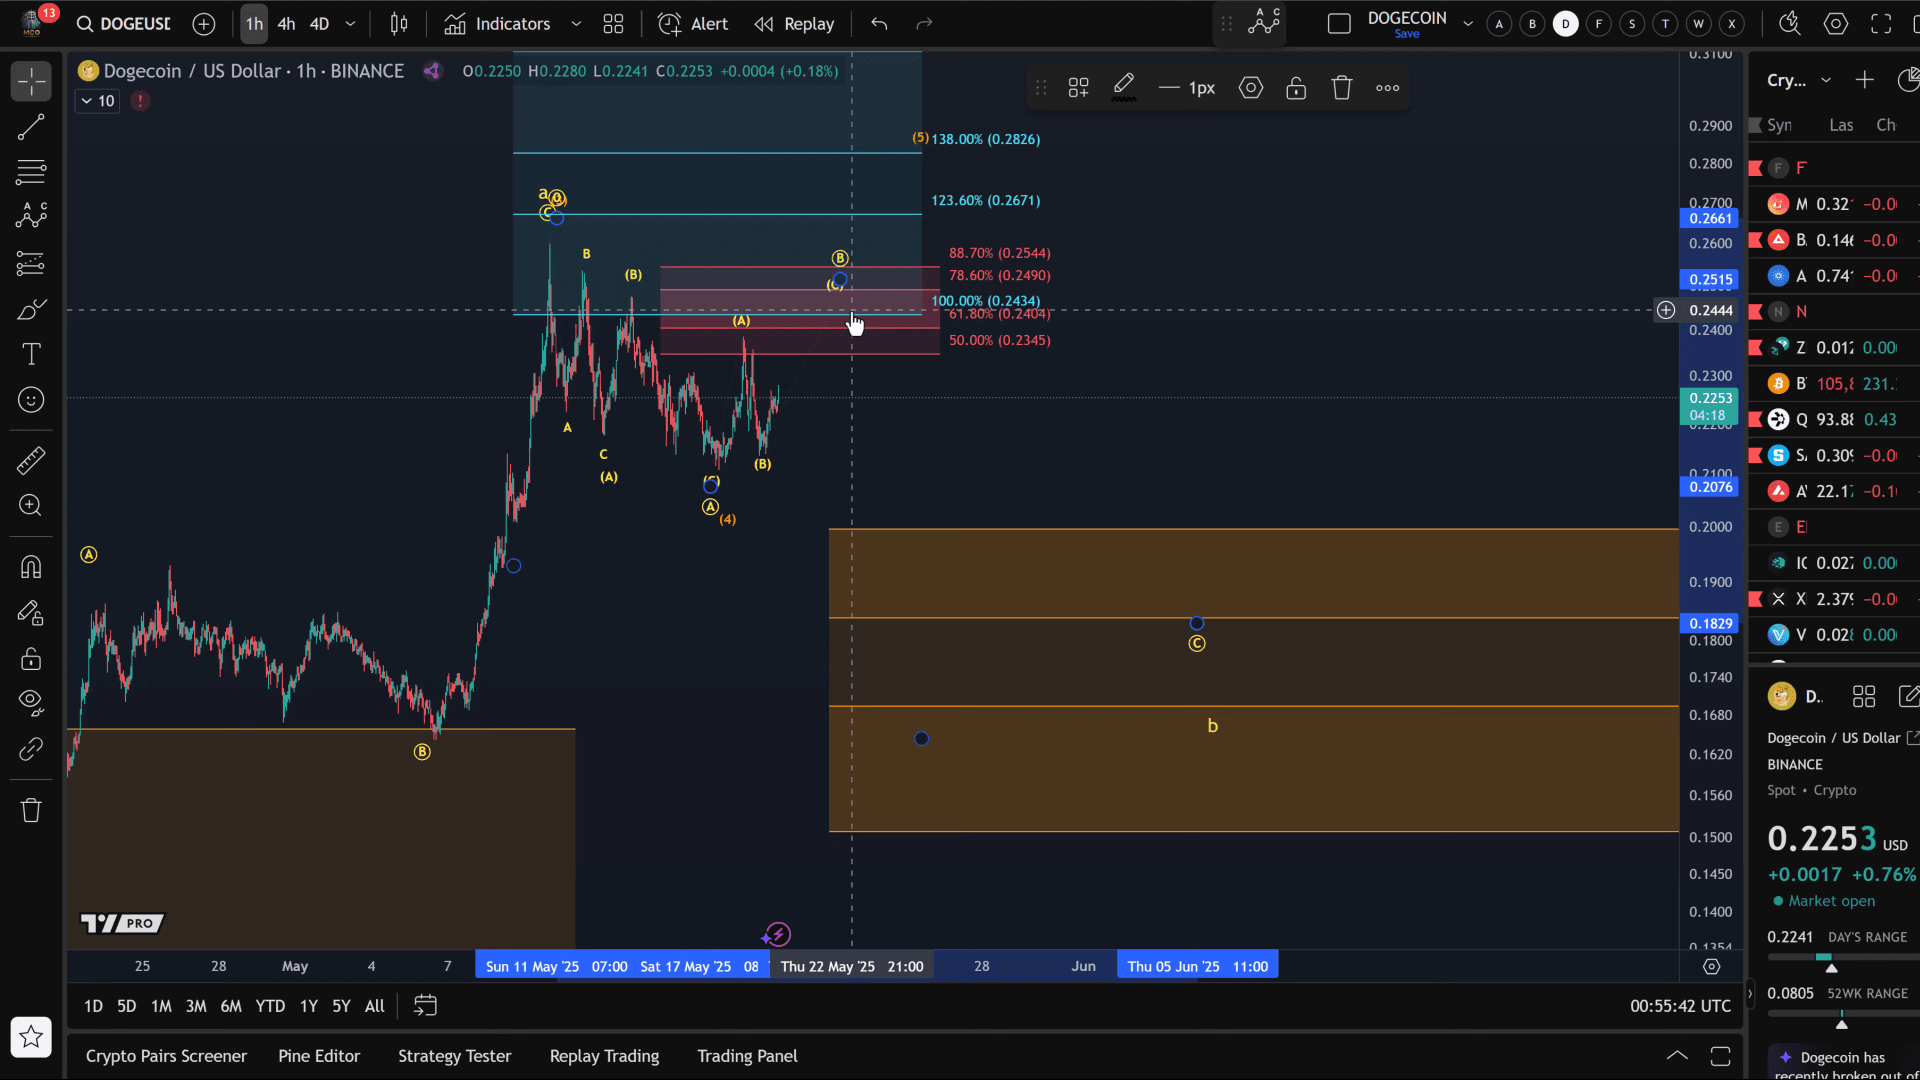The height and width of the screenshot is (1080, 1920).
Task: Click the trash icon to remove drawings
Action: (x=31, y=810)
